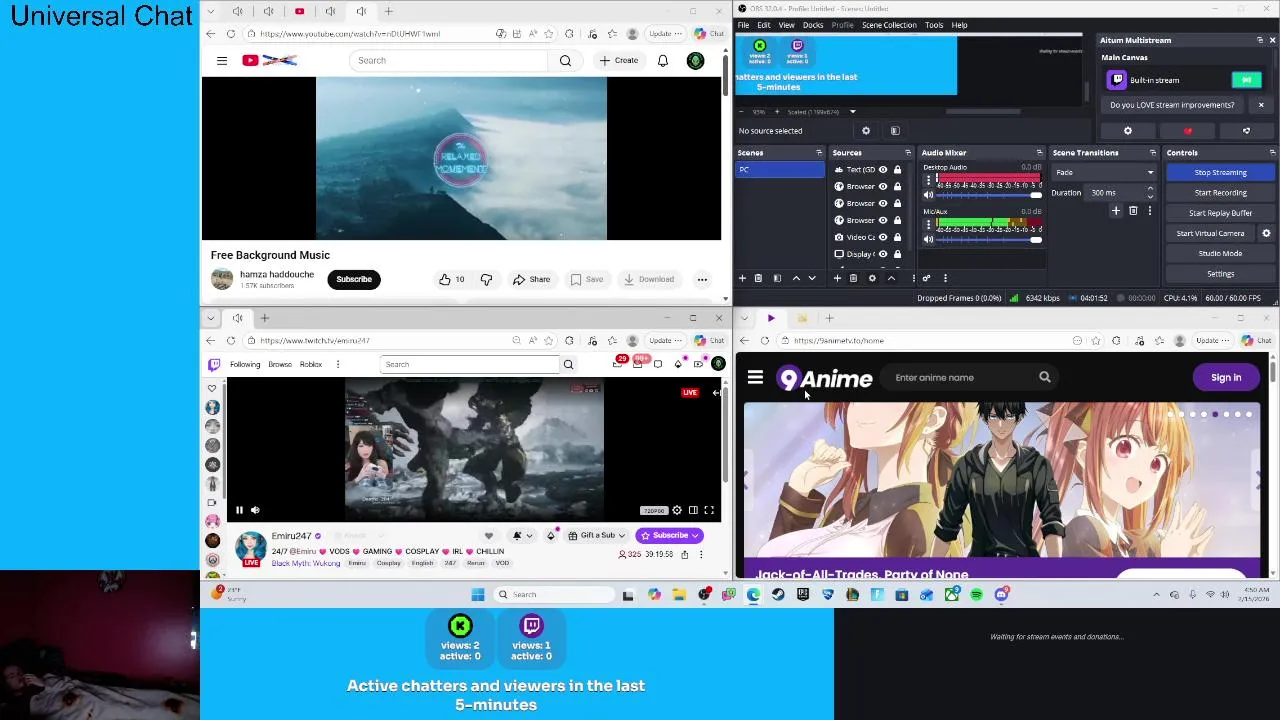Toggle Twitch theatre mode icon

point(693,510)
